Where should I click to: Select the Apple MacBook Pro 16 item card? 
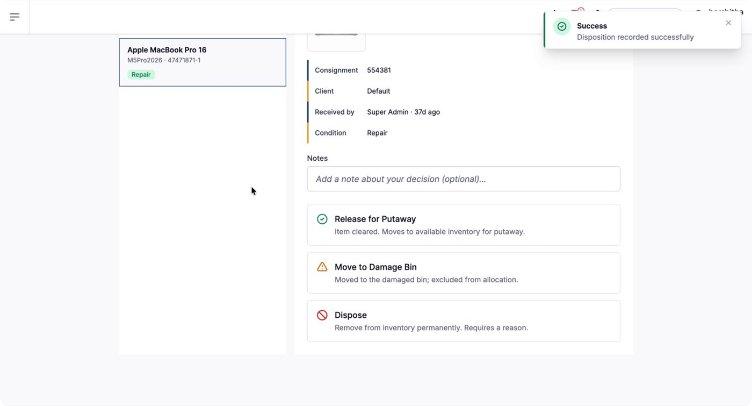click(202, 62)
